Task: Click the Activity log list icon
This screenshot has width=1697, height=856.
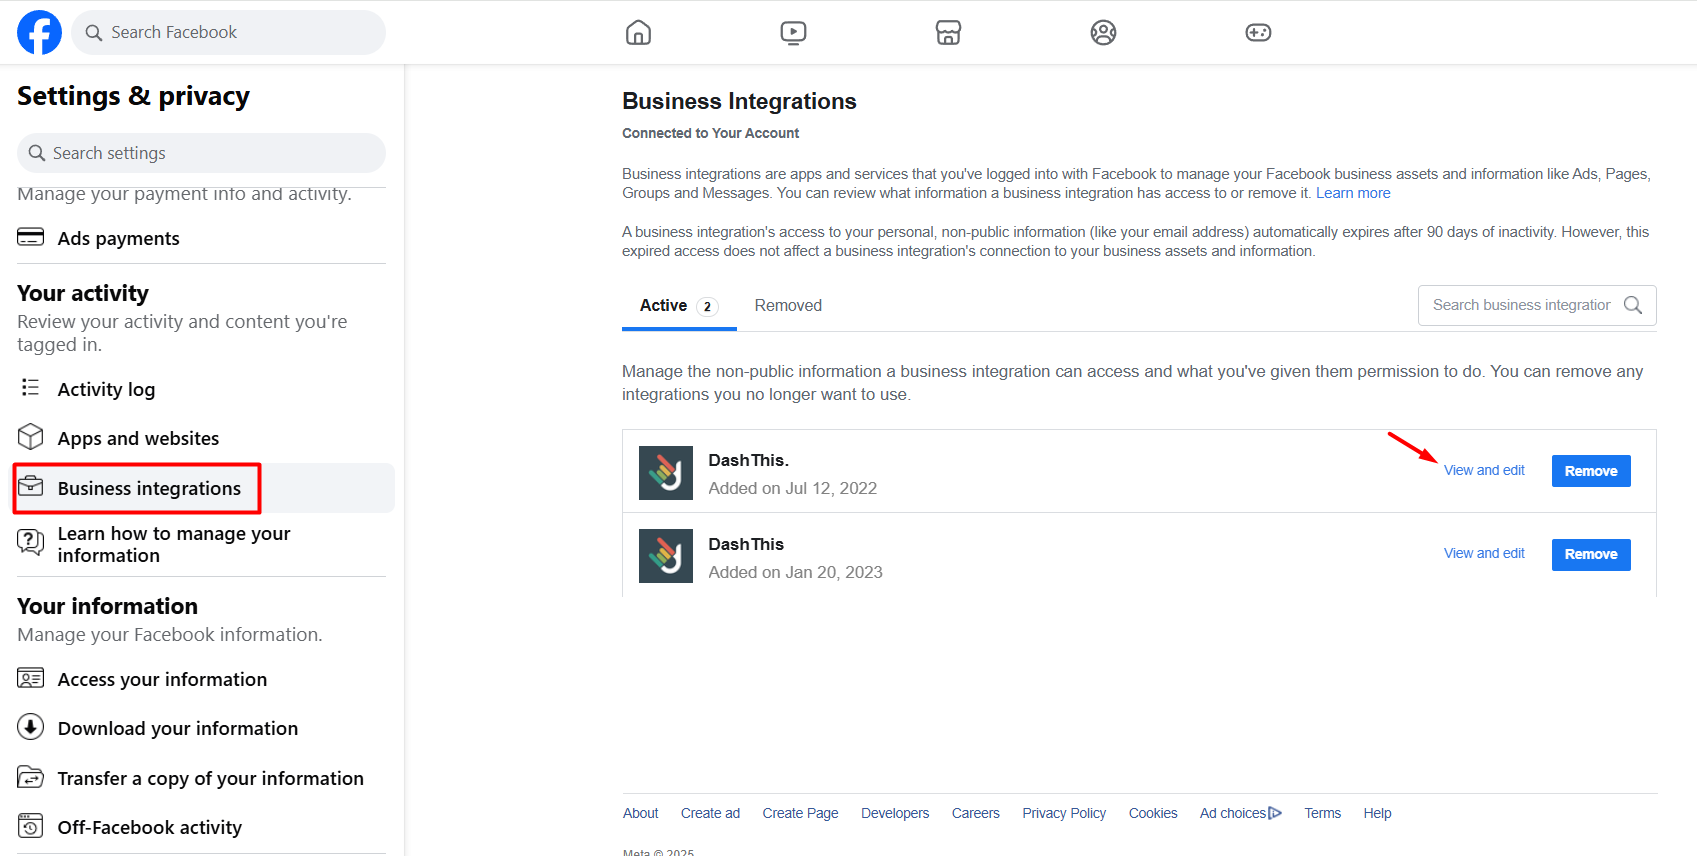Action: point(31,388)
